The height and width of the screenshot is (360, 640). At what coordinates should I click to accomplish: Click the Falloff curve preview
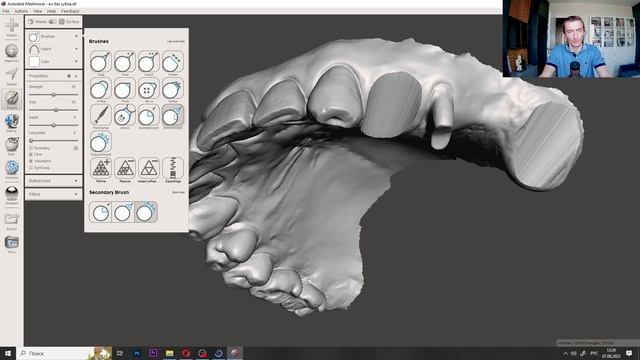(34, 49)
